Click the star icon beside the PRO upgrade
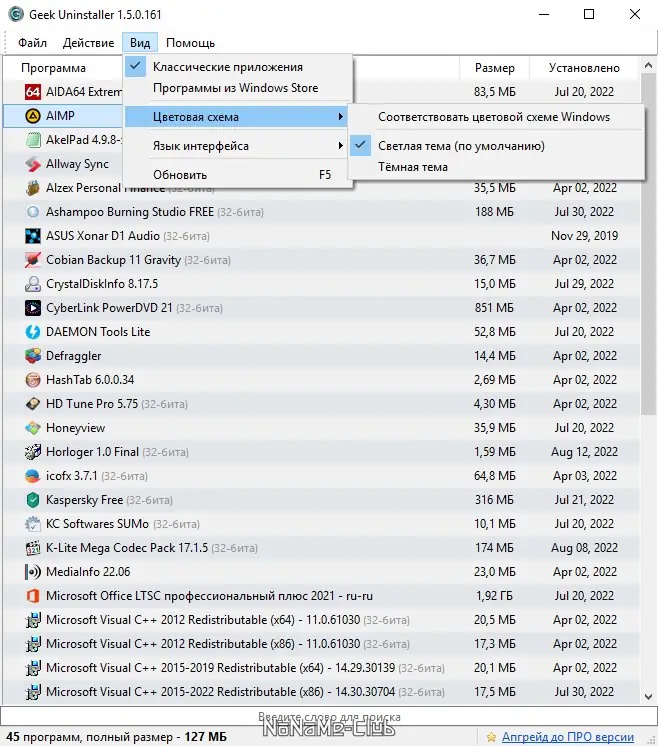Screen dimensions: 658x746 [x=491, y=737]
